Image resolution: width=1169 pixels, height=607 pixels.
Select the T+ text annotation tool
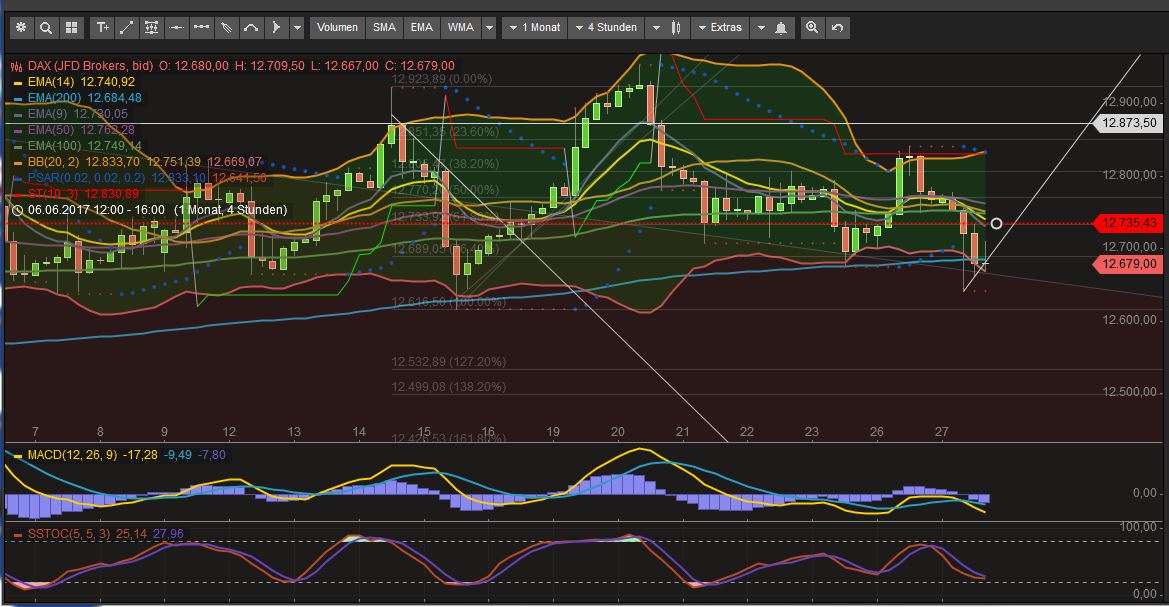coord(101,28)
